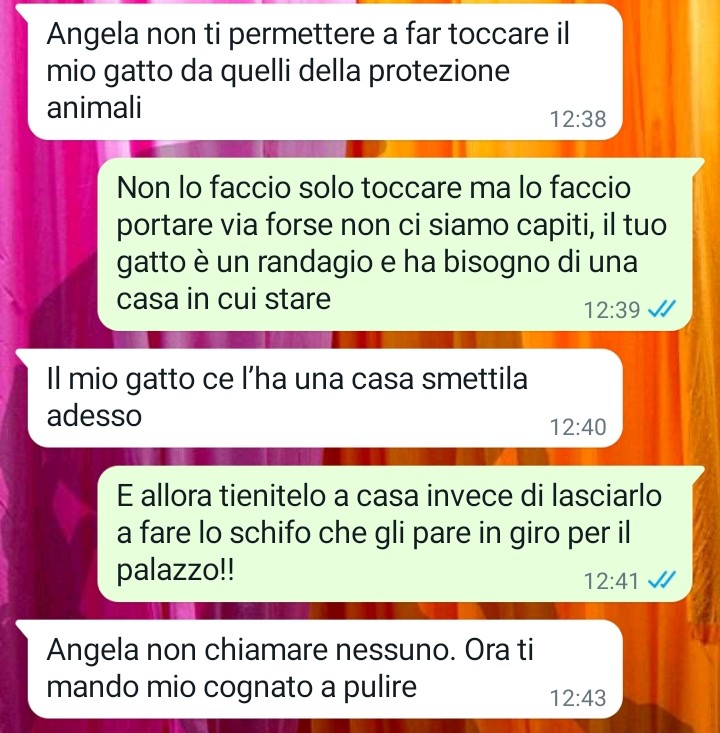This screenshot has width=720, height=733.
Task: Click the 12:38 timestamp
Action: (578, 119)
